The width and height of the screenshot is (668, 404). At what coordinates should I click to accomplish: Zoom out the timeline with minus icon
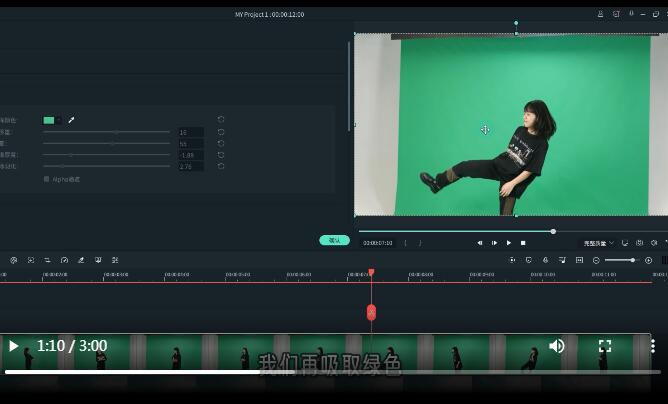click(x=596, y=260)
